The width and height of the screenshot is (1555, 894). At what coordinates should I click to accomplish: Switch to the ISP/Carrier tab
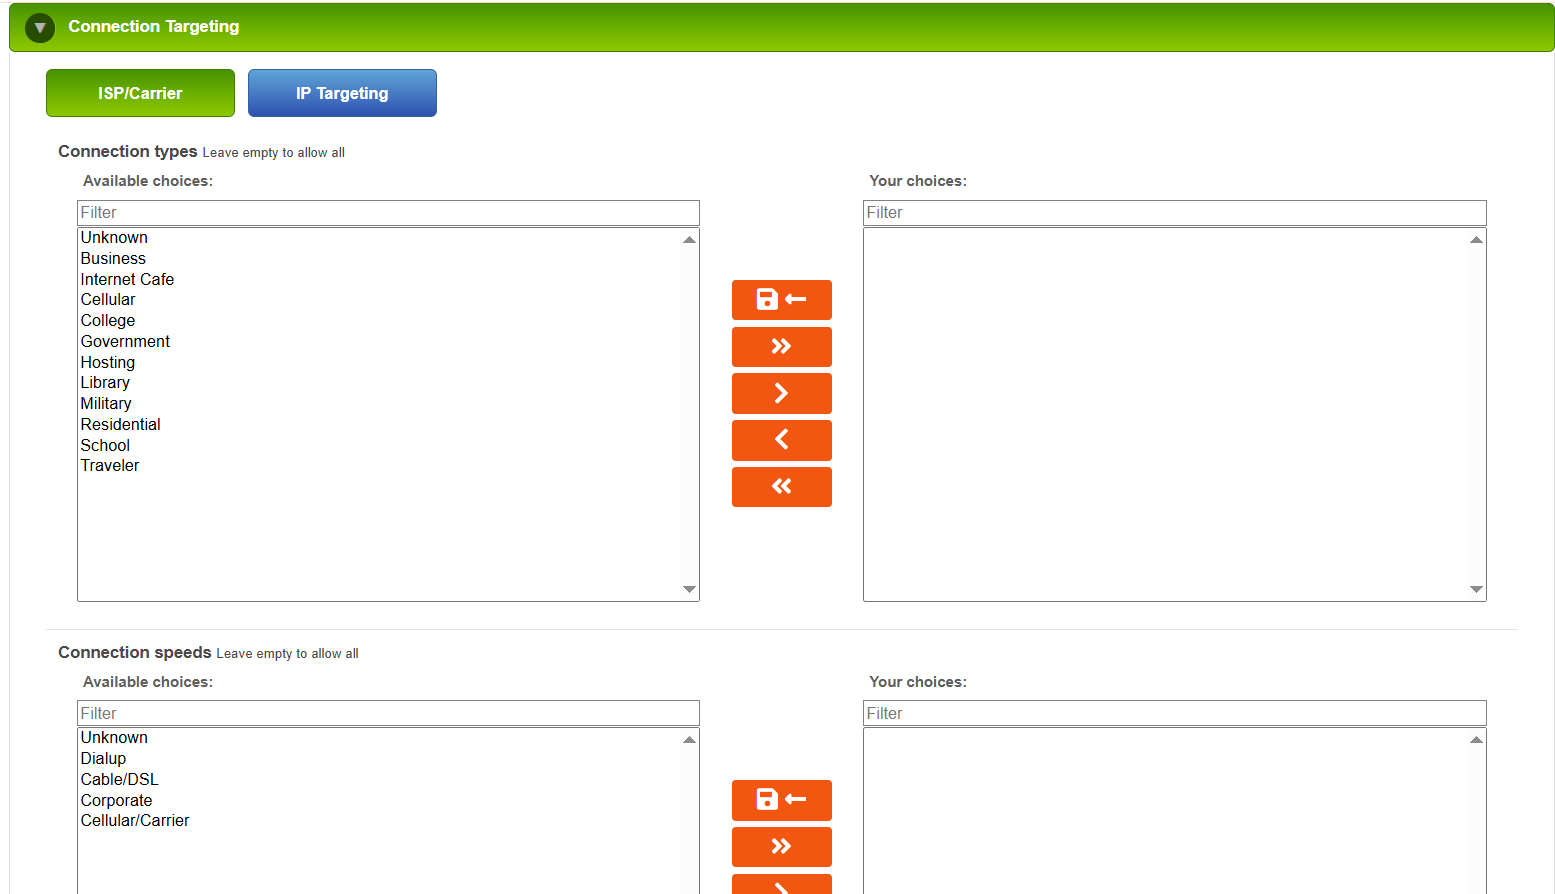[140, 93]
